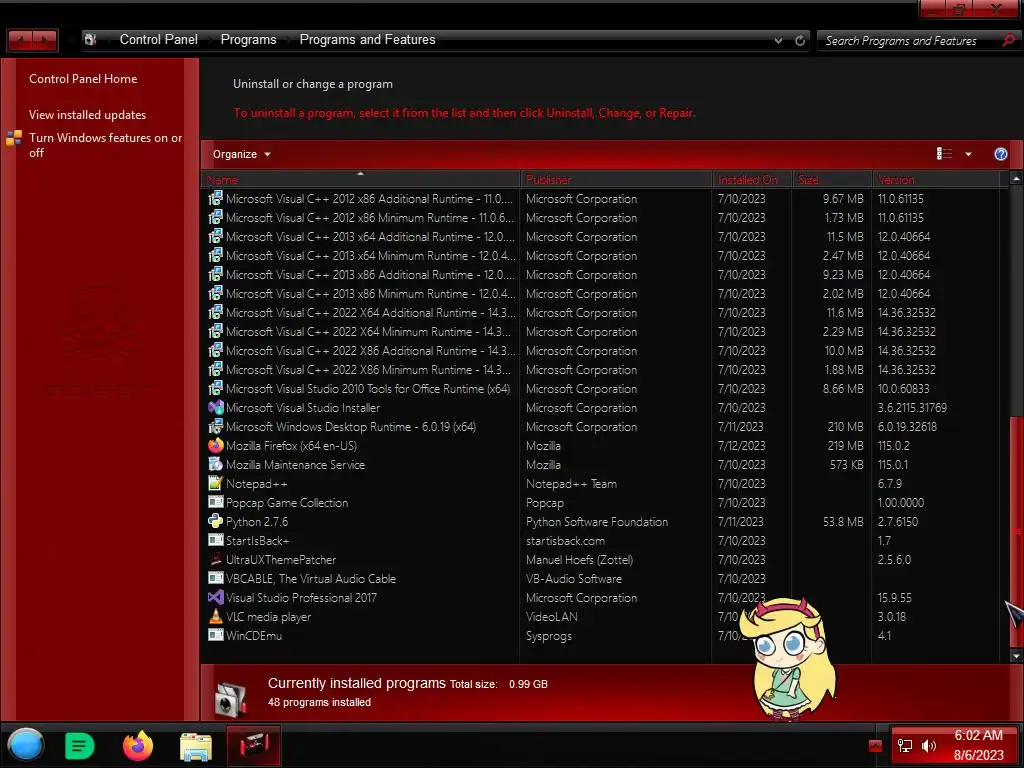The image size is (1024, 768).
Task: Click the 3.6.2115.31769 version cell
Action: [x=912, y=408]
